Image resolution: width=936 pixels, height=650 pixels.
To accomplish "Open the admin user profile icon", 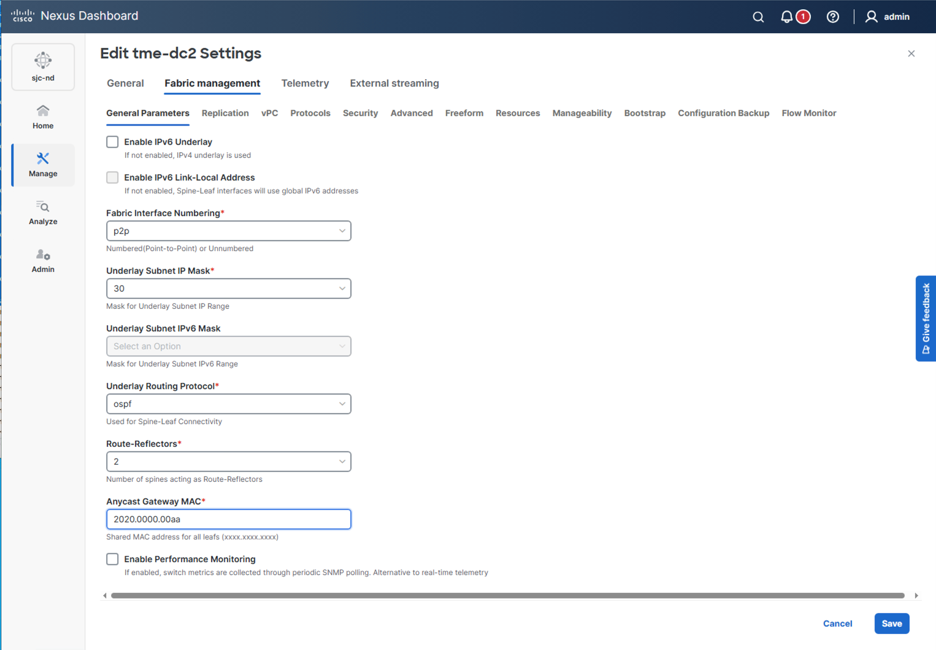I will pyautogui.click(x=872, y=17).
